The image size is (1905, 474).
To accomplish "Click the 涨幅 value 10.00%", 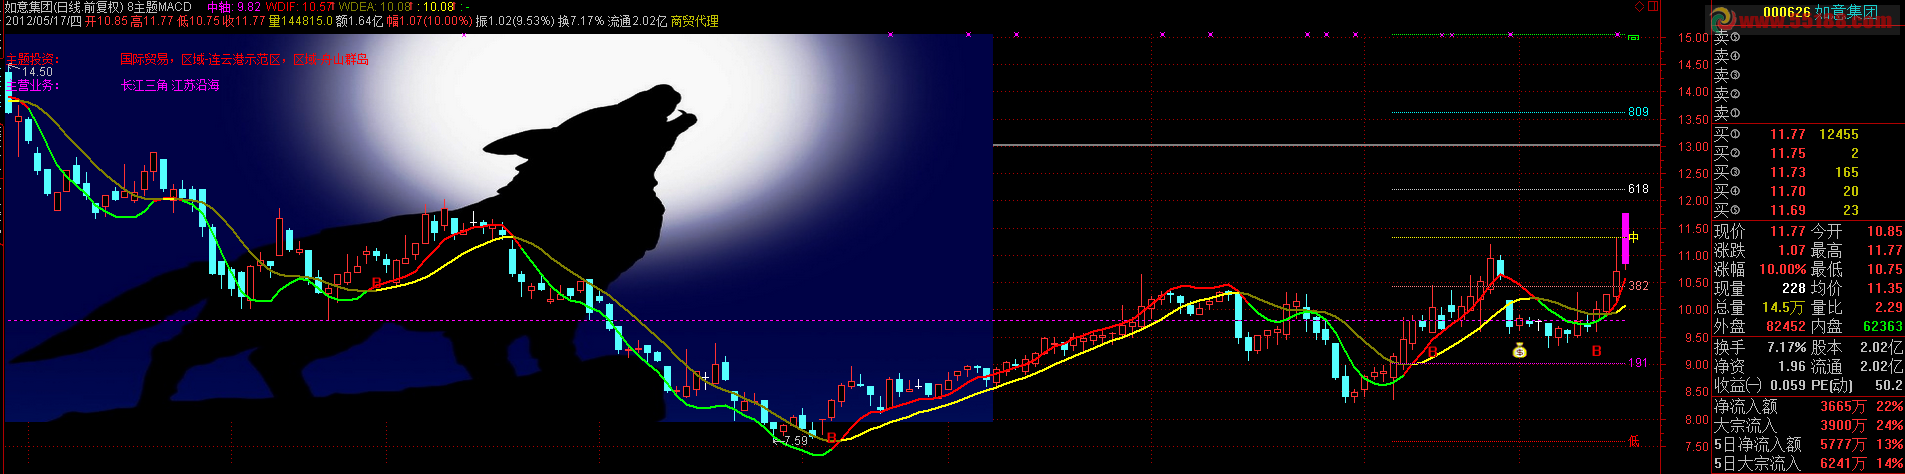I will tap(1784, 270).
